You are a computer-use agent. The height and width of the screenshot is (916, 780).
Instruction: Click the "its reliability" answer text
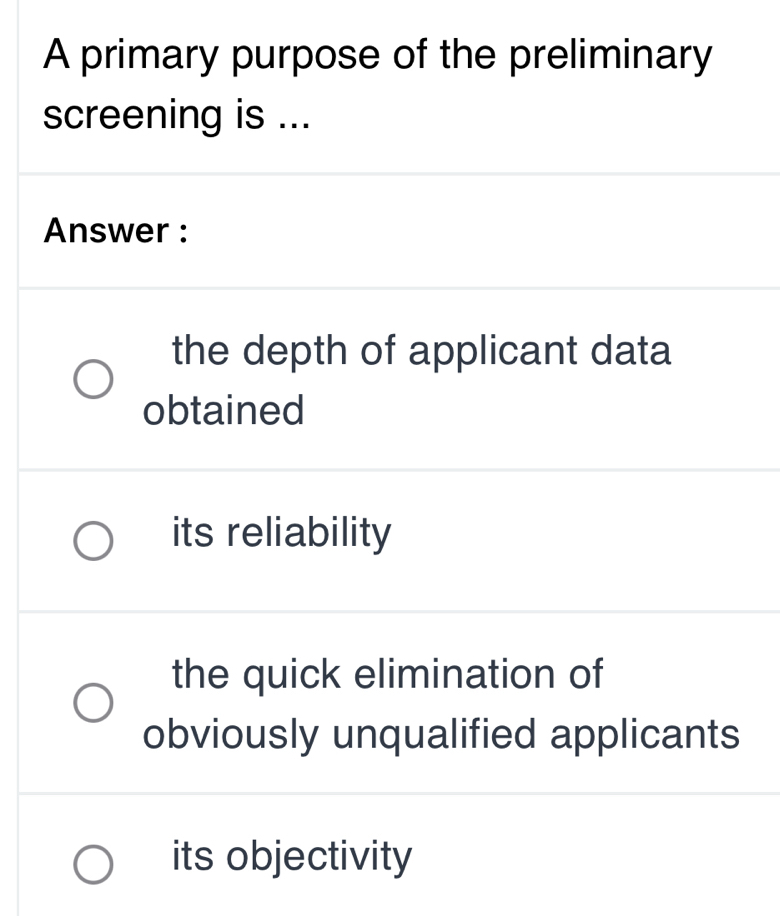(282, 534)
